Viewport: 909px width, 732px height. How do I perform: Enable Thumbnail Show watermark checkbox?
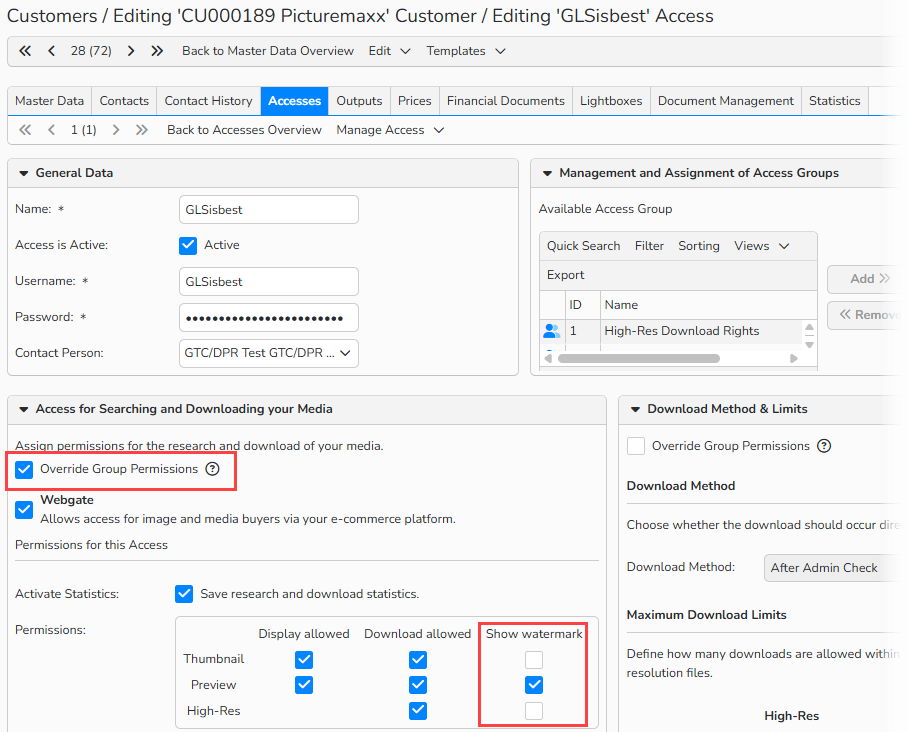[534, 660]
